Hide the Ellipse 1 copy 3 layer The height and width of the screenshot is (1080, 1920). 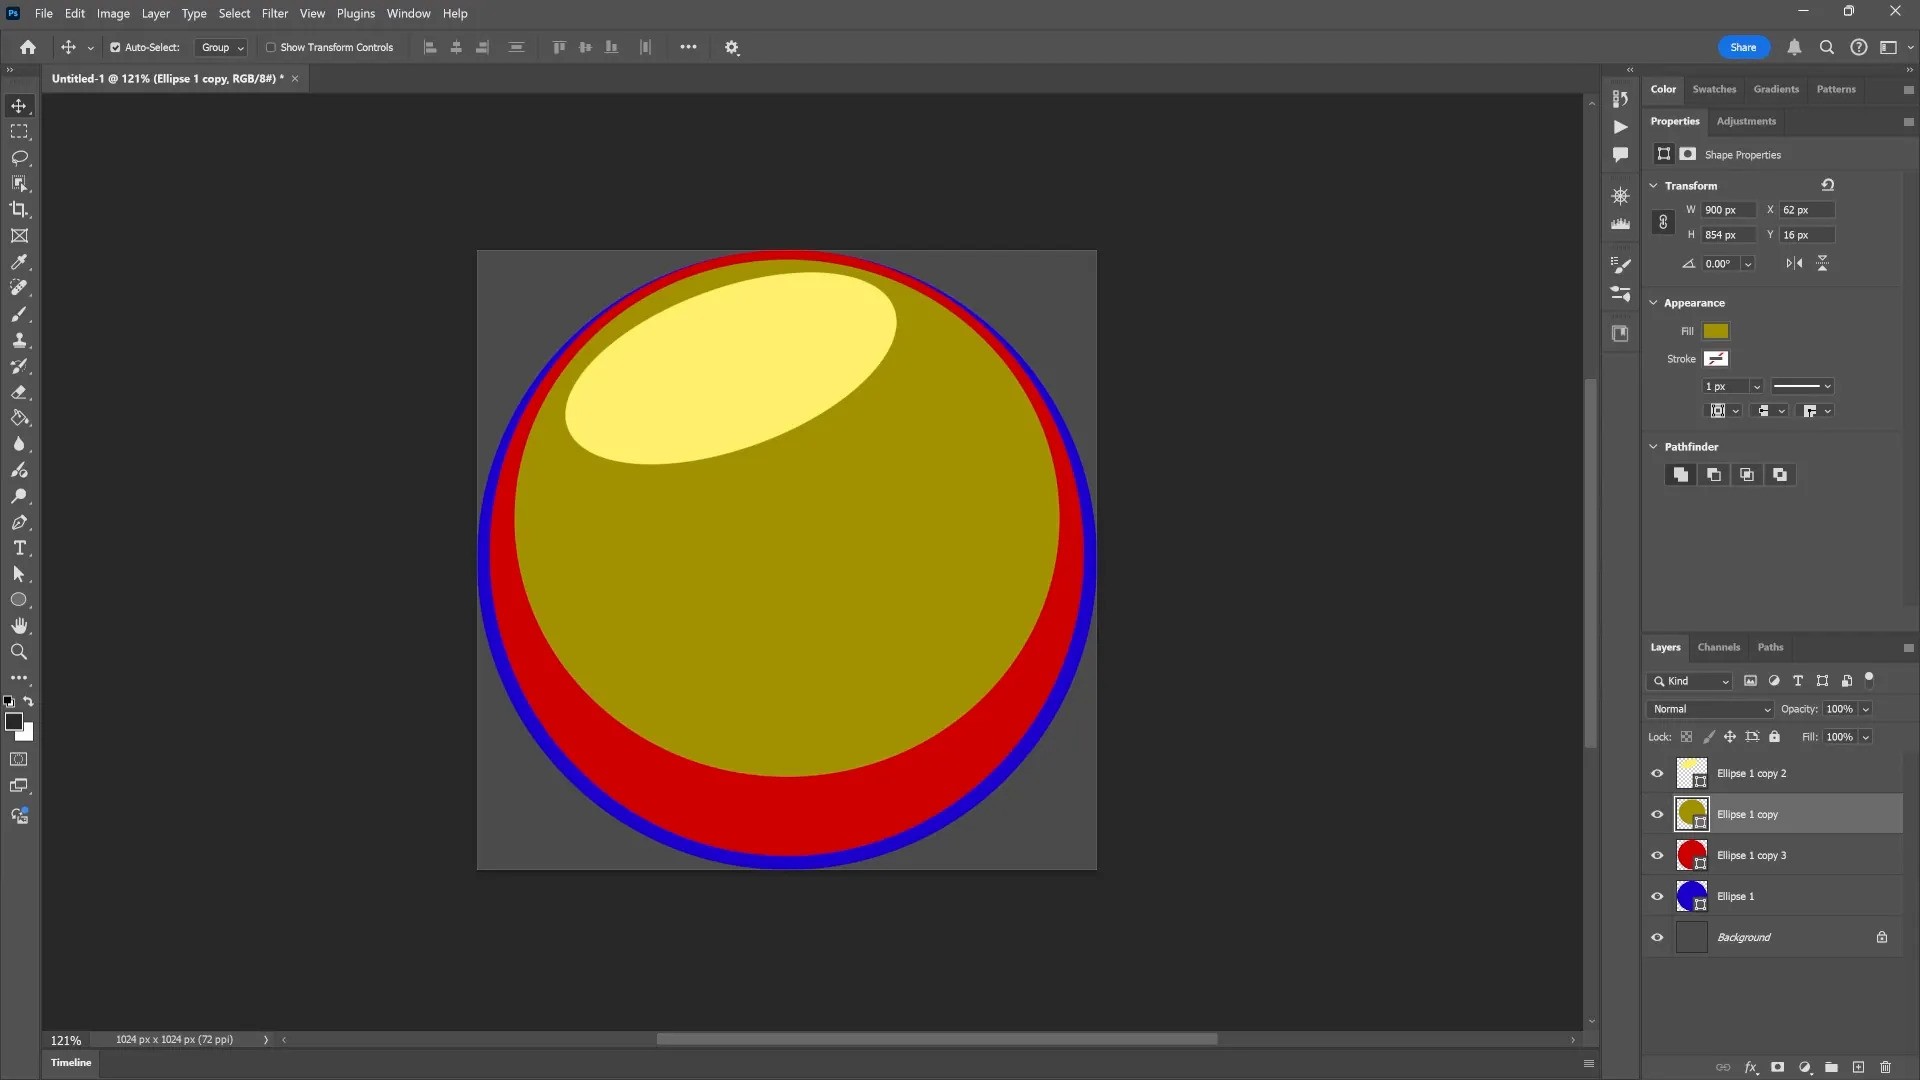[1657, 856]
